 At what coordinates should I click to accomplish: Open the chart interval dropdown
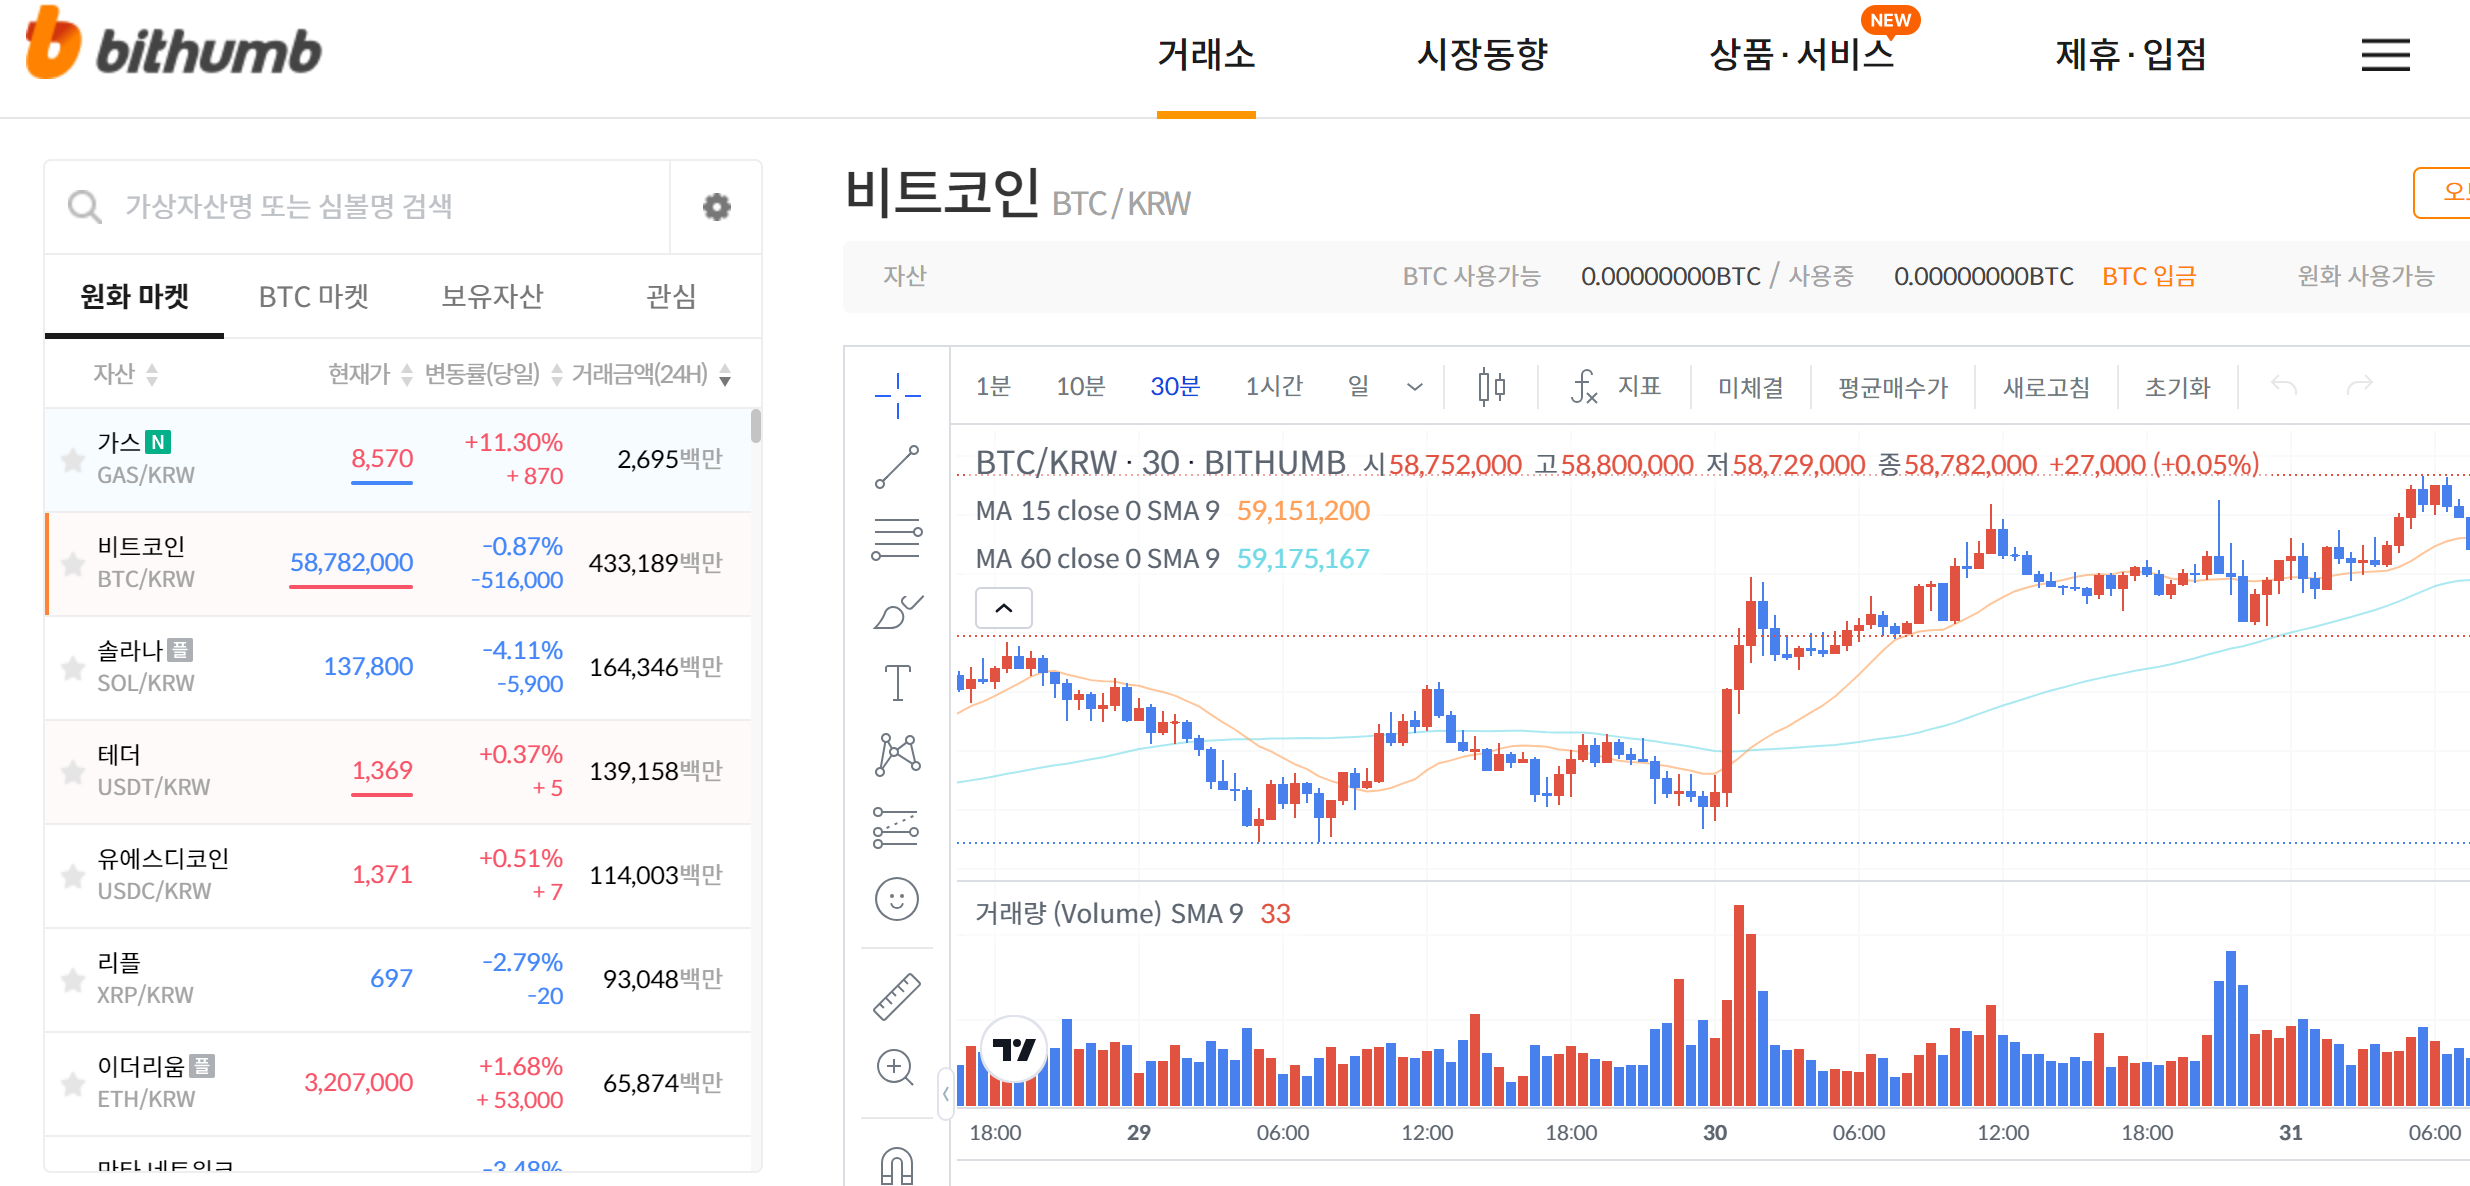point(1413,386)
